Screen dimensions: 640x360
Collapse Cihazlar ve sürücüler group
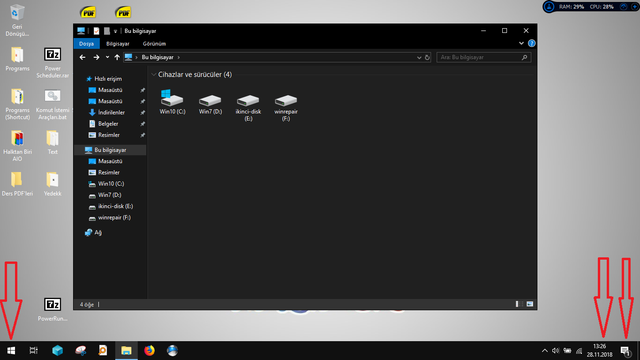pyautogui.click(x=154, y=75)
